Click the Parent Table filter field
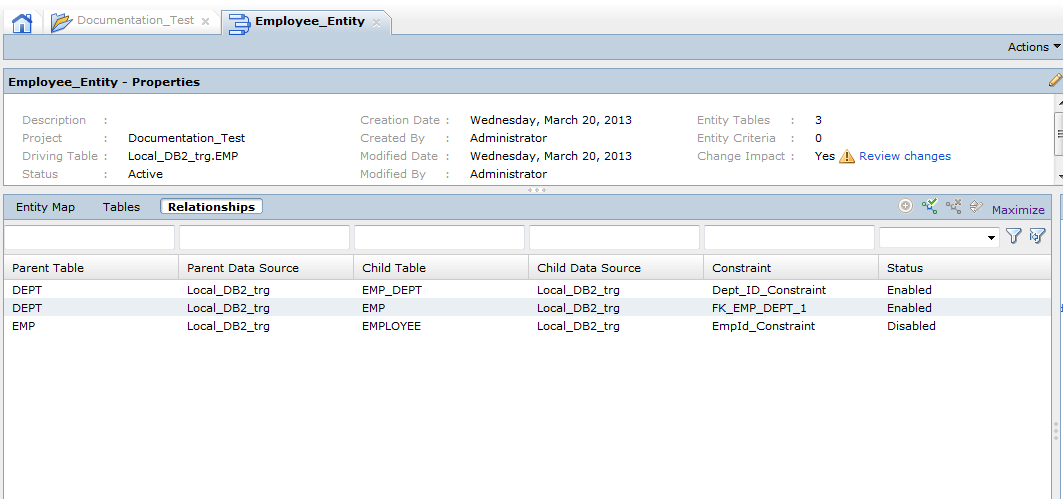1063x499 pixels. pos(89,237)
